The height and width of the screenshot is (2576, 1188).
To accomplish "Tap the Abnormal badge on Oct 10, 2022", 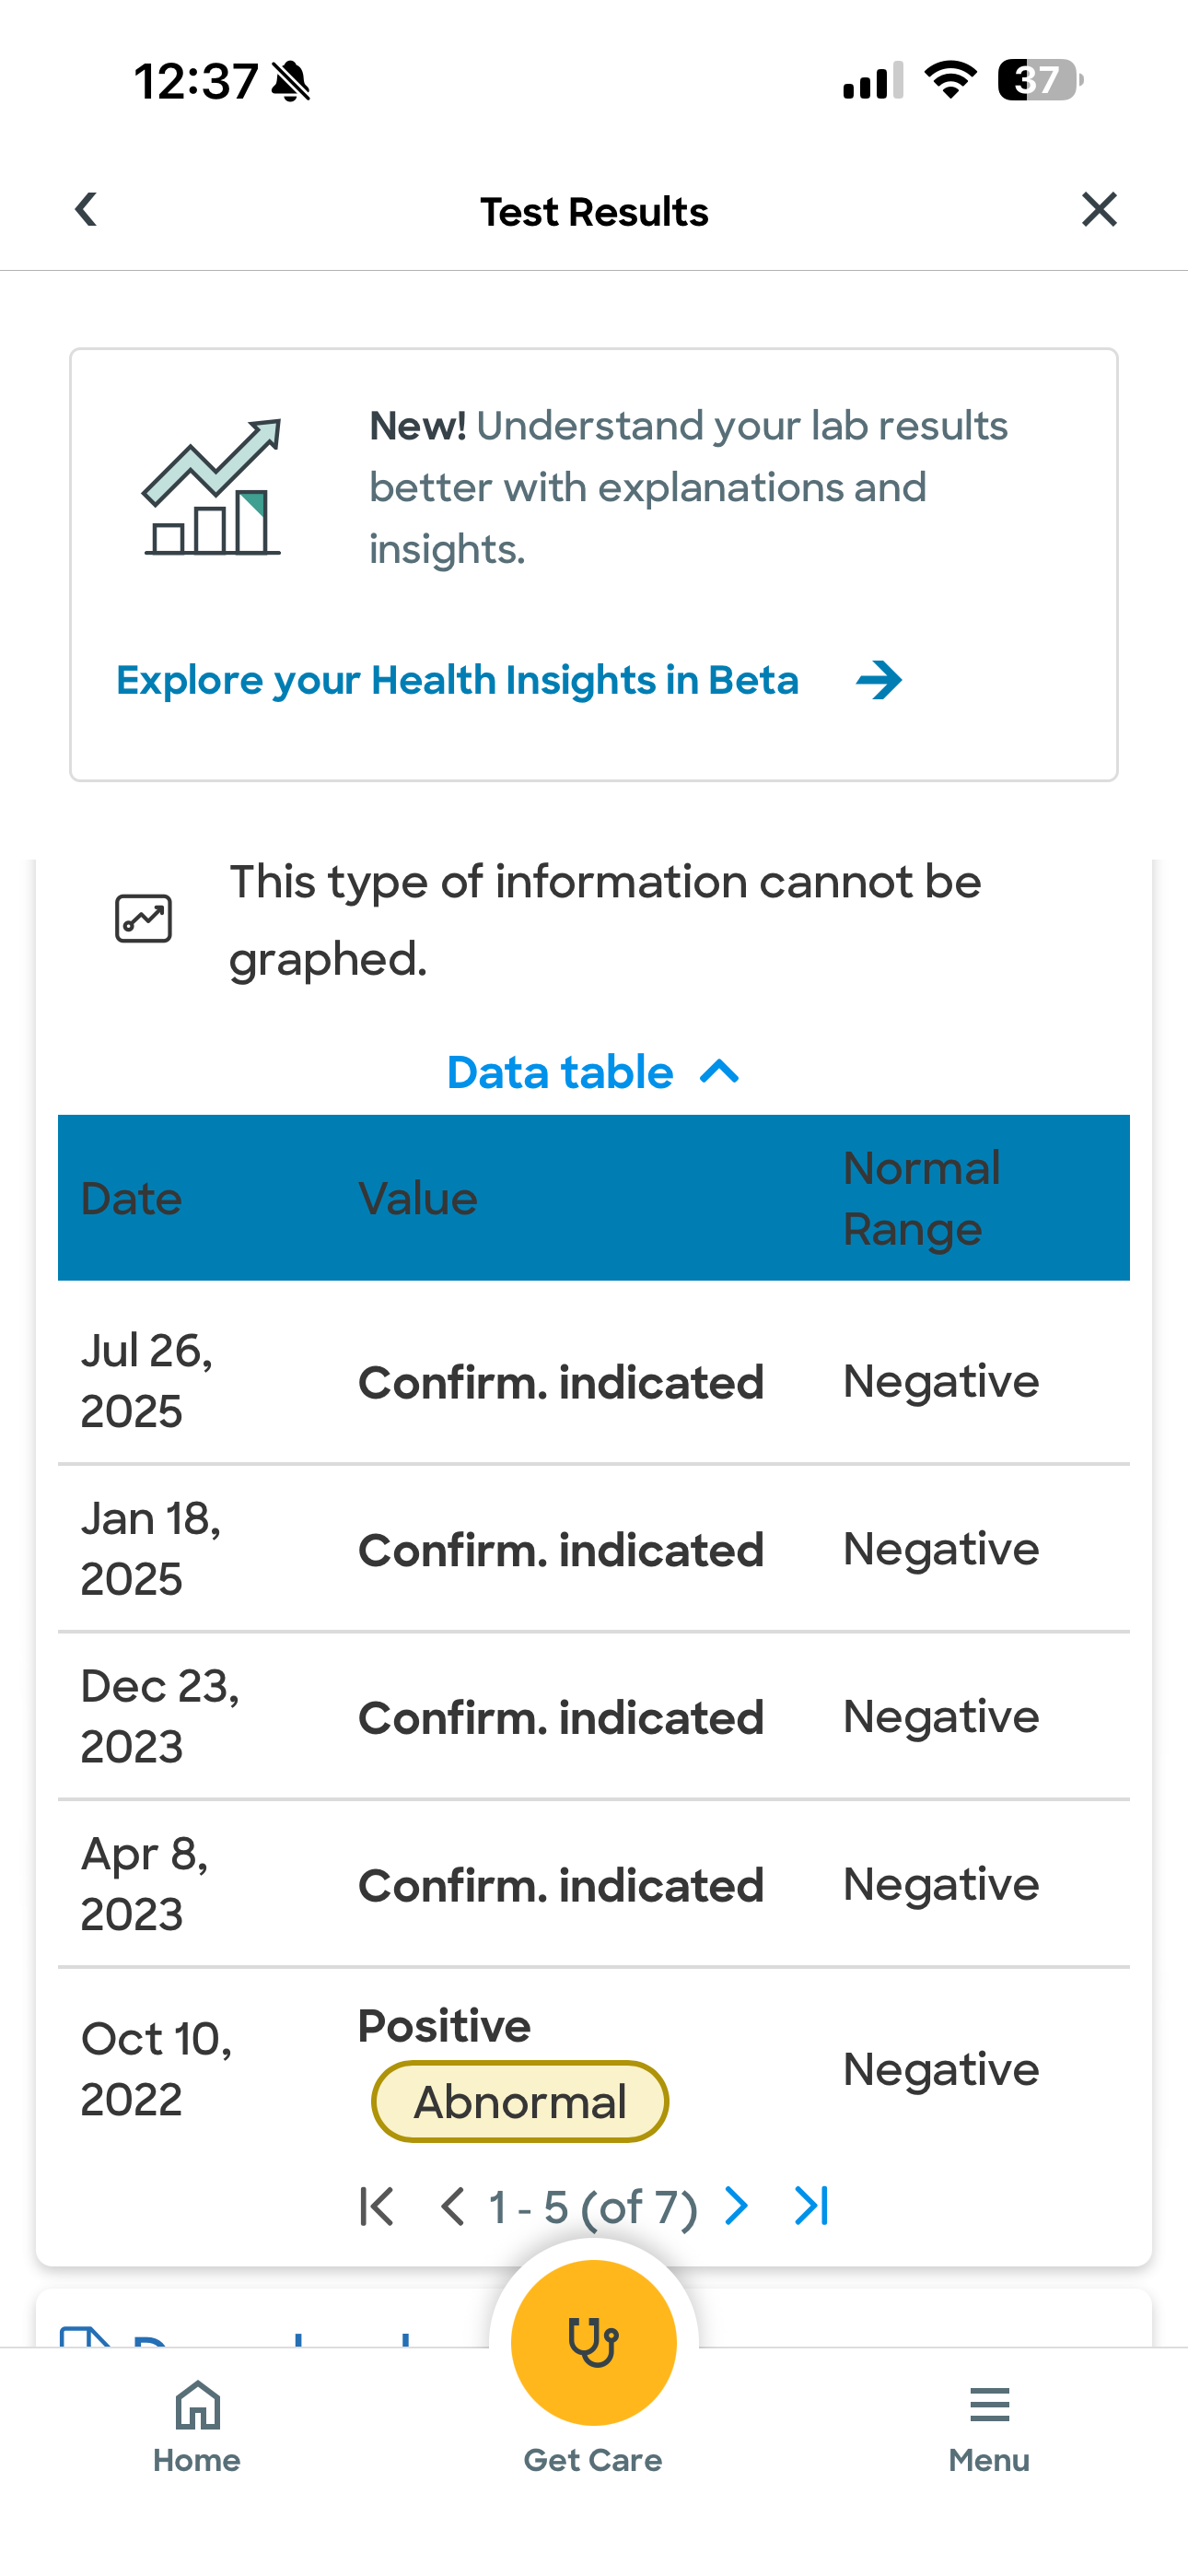I will 520,2102.
